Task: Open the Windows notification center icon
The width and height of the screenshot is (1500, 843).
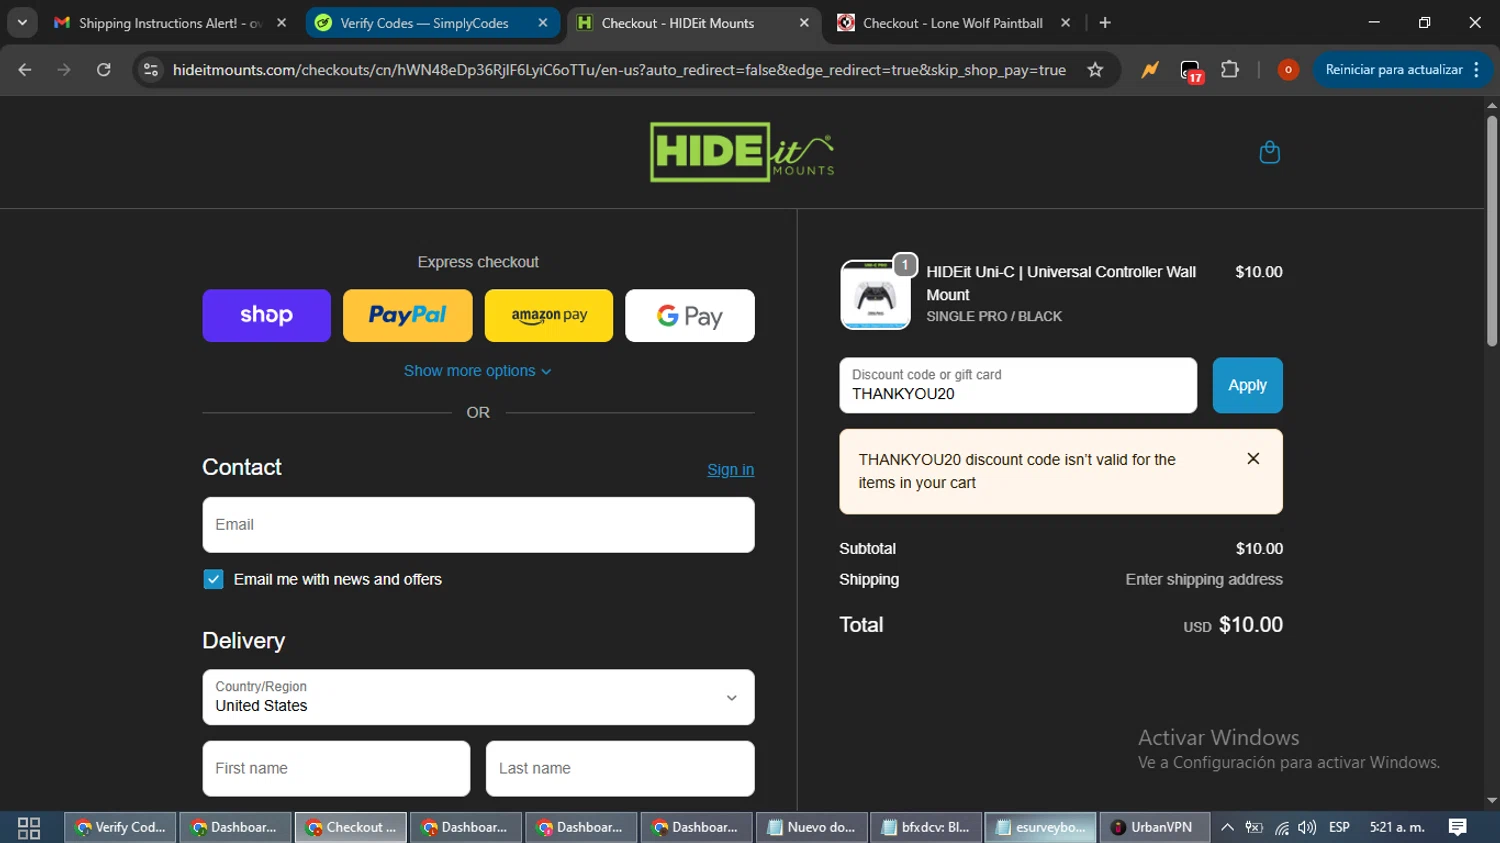Action: click(1457, 828)
